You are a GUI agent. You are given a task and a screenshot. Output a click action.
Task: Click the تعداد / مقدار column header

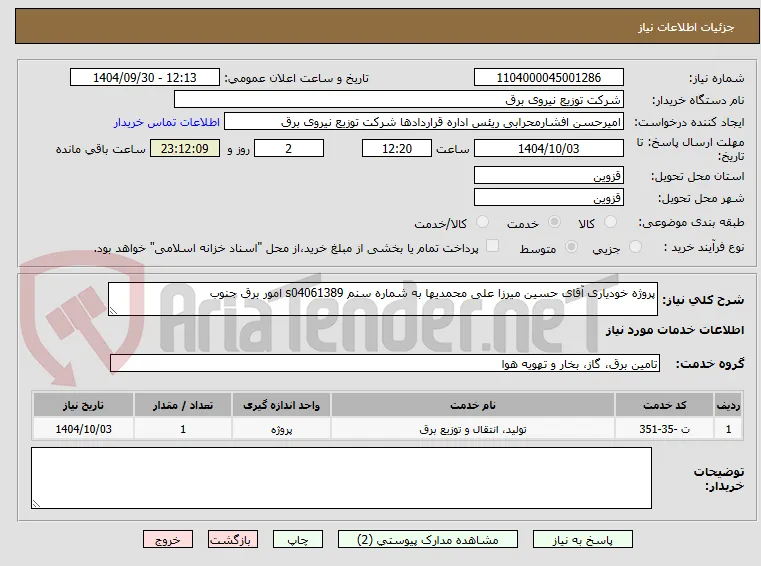pyautogui.click(x=182, y=405)
